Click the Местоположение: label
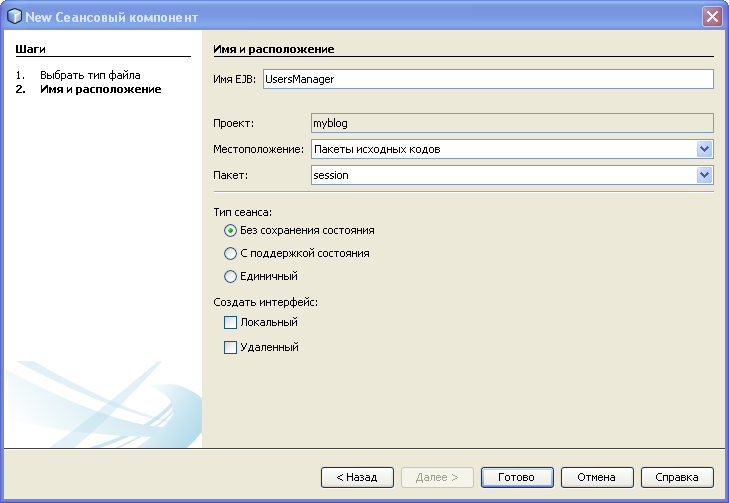The image size is (729, 503). coord(258,149)
